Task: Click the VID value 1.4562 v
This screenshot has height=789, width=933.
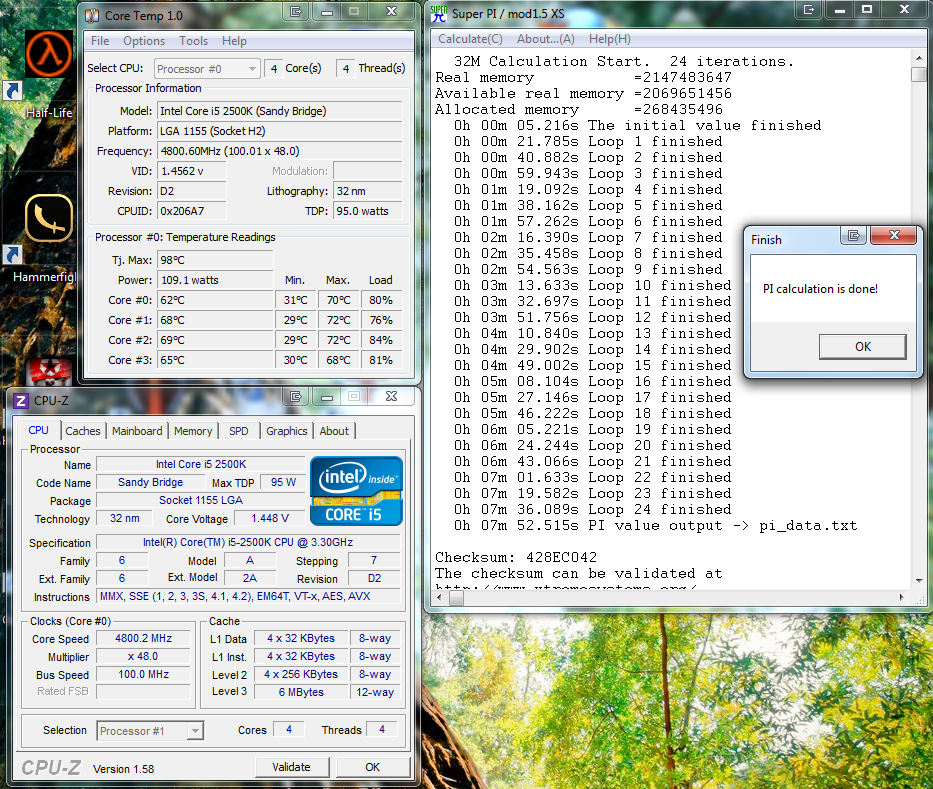Action: pos(192,171)
